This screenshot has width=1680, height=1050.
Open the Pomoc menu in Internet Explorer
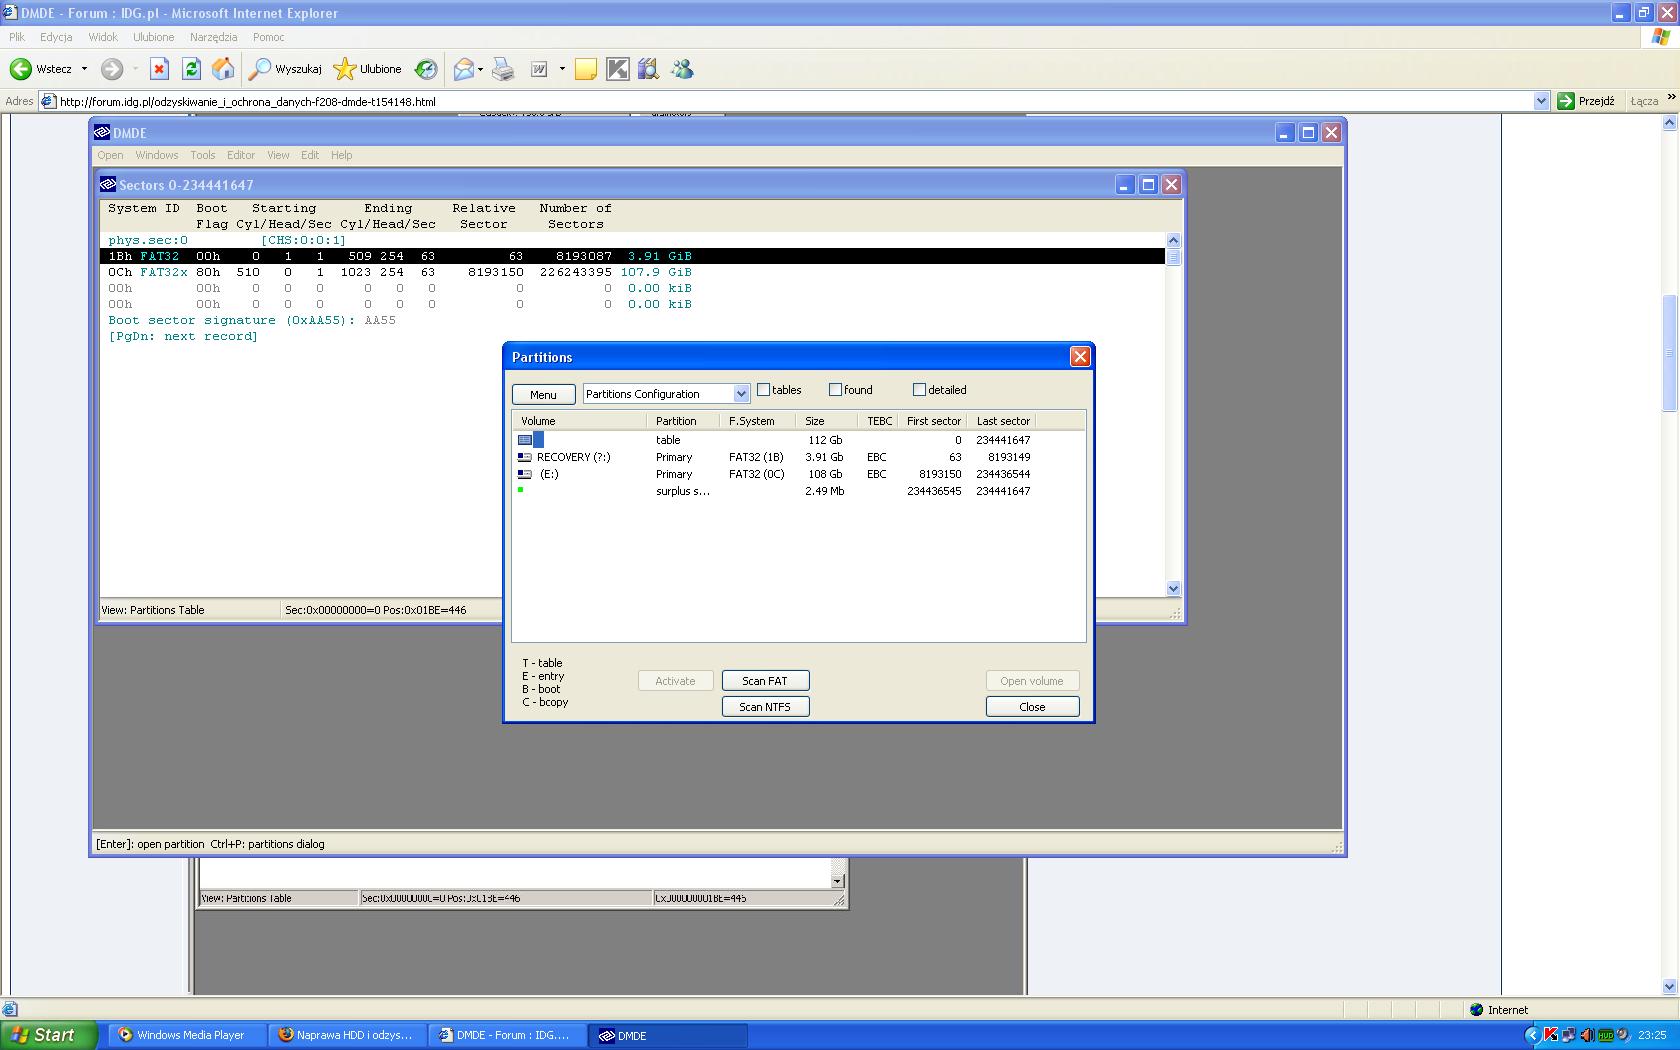coord(269,37)
